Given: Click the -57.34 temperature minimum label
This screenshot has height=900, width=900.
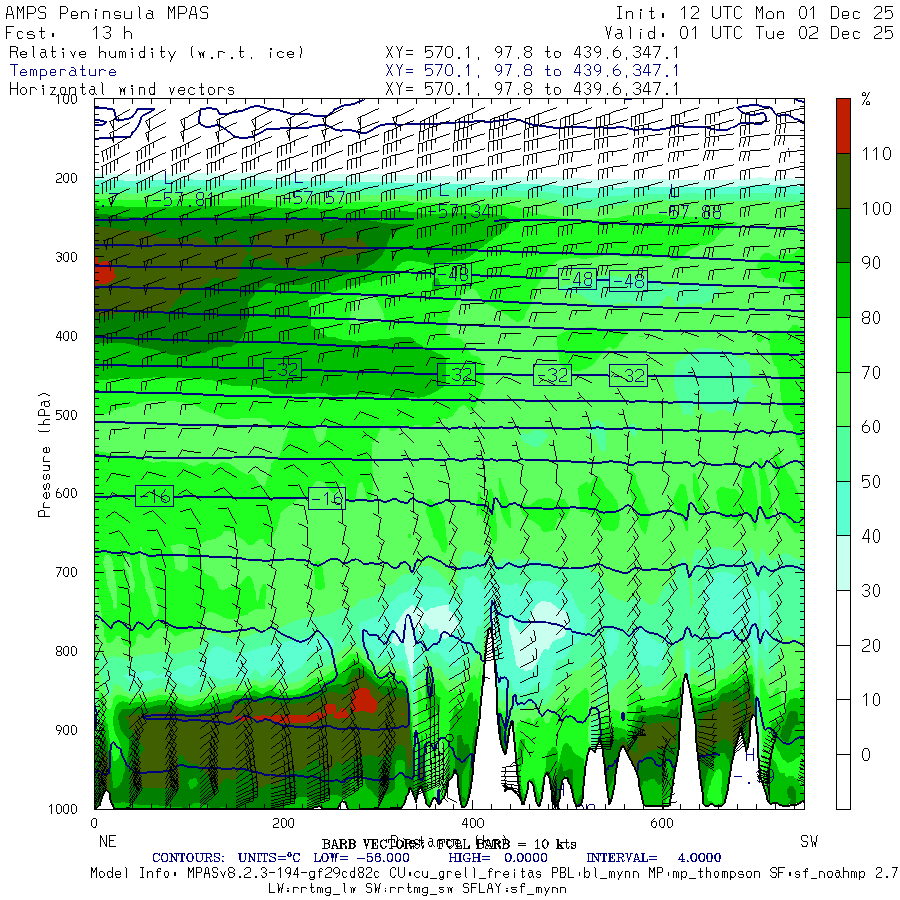Looking at the screenshot, I should (x=459, y=211).
